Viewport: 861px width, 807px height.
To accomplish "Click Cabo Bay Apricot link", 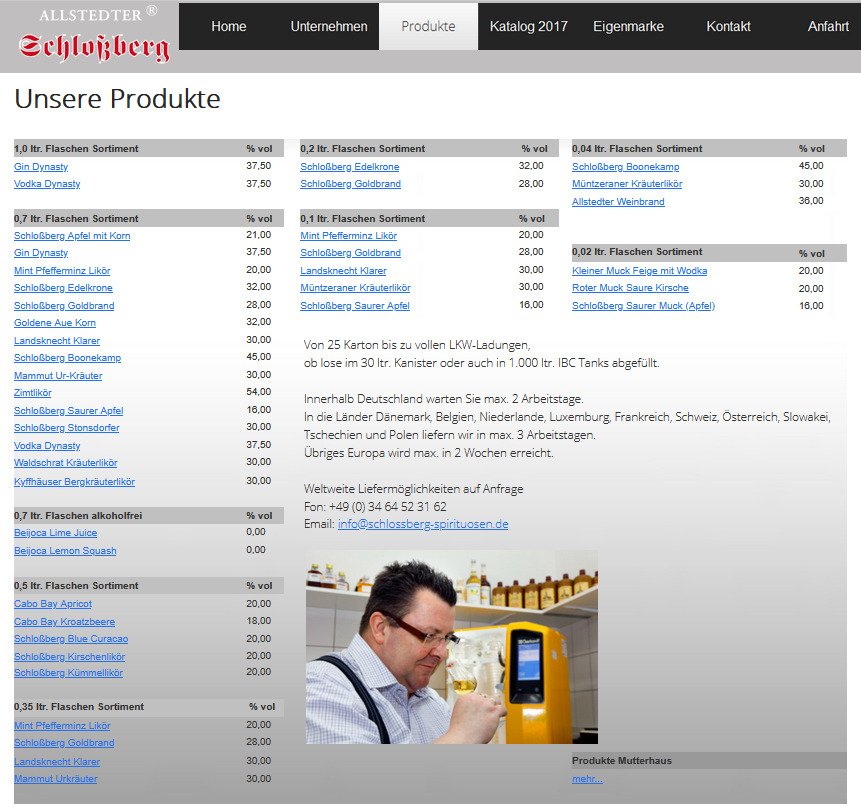I will [x=53, y=604].
